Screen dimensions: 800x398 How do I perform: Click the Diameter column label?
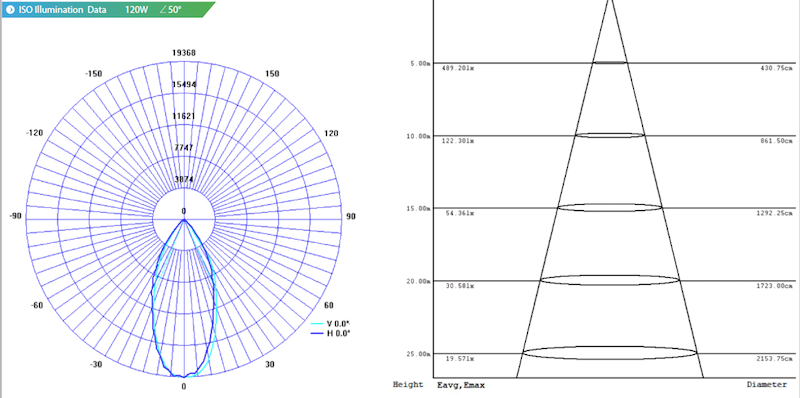click(766, 384)
